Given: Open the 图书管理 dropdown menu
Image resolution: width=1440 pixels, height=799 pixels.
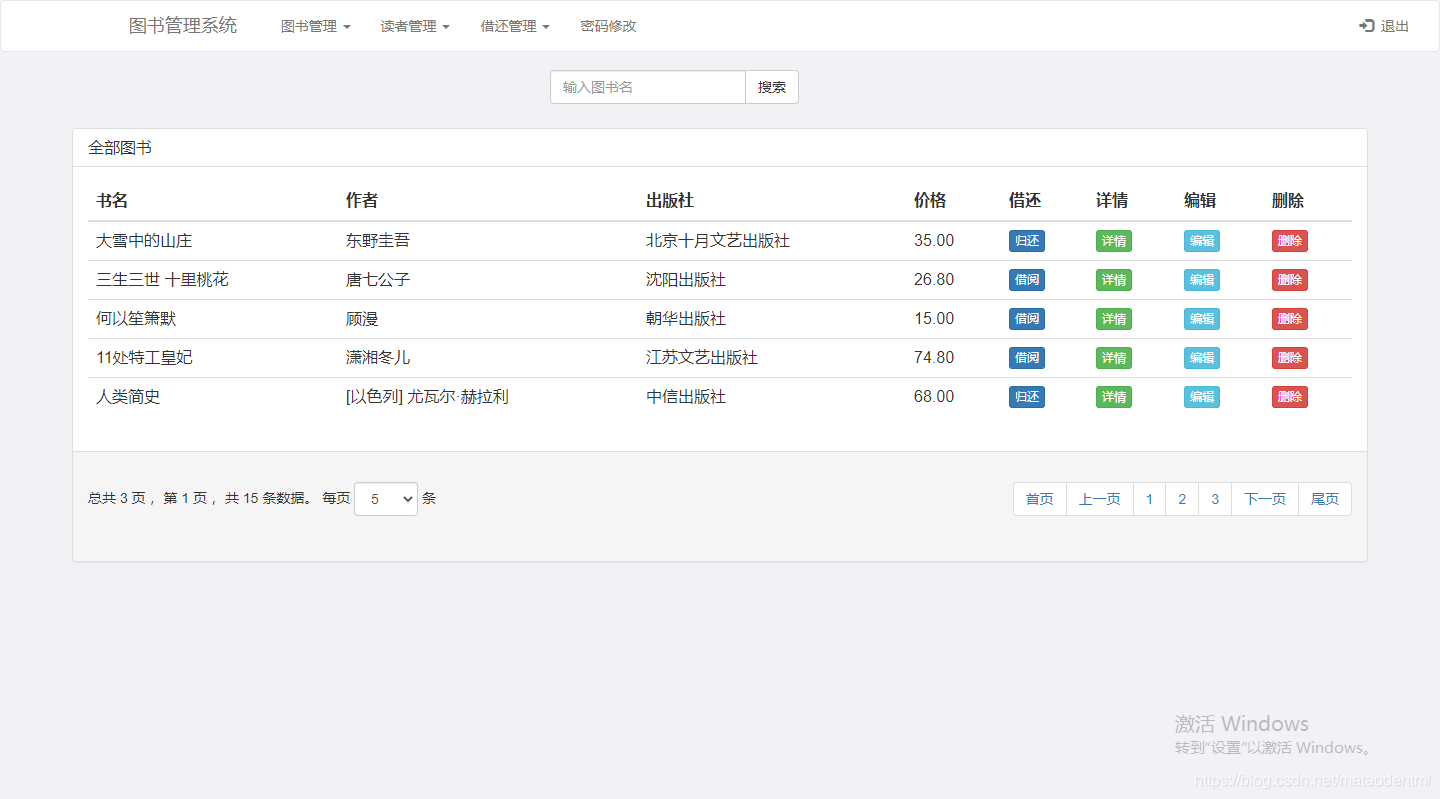Looking at the screenshot, I should coord(316,26).
